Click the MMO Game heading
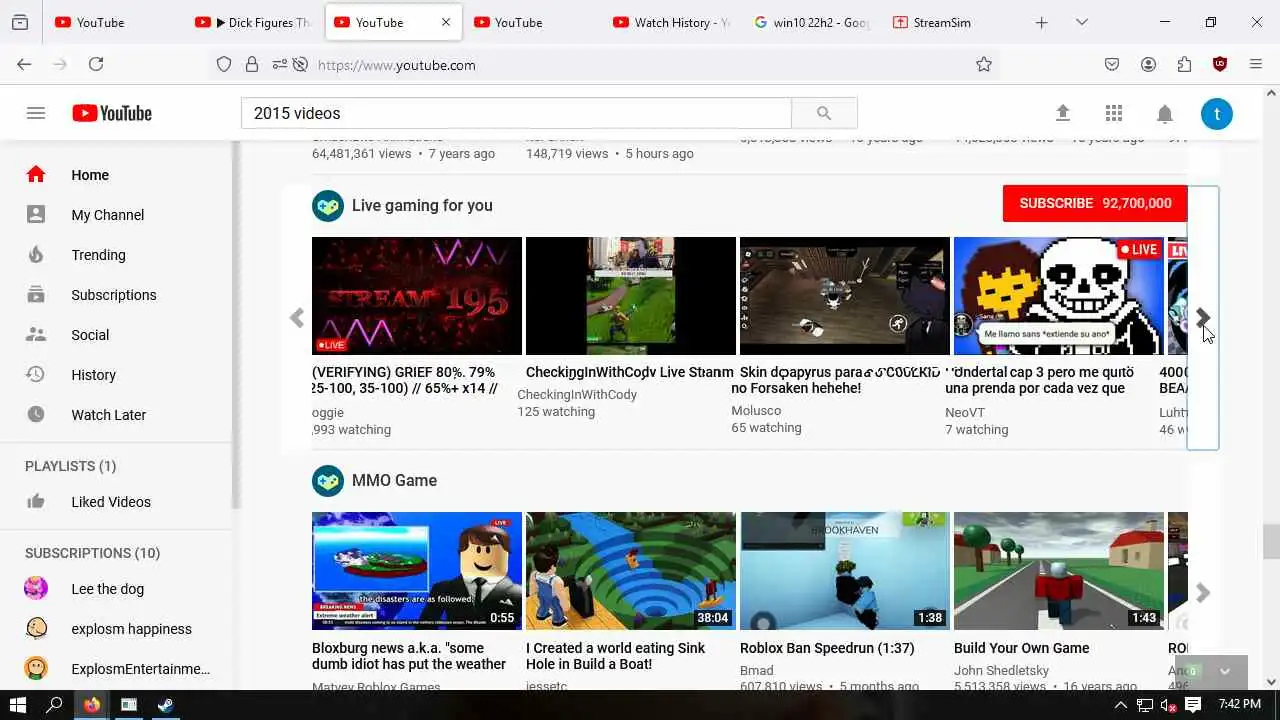 point(394,481)
